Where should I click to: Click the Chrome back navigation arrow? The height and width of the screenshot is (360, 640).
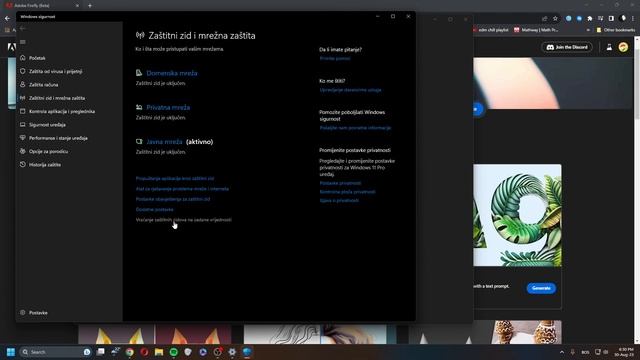point(7,18)
